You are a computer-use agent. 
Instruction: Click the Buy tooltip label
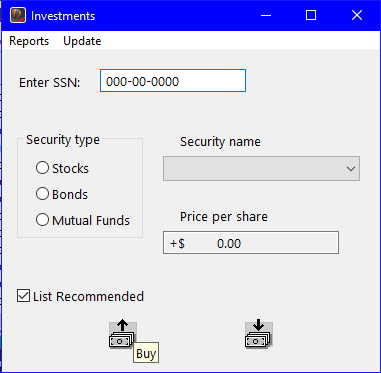pyautogui.click(x=146, y=353)
